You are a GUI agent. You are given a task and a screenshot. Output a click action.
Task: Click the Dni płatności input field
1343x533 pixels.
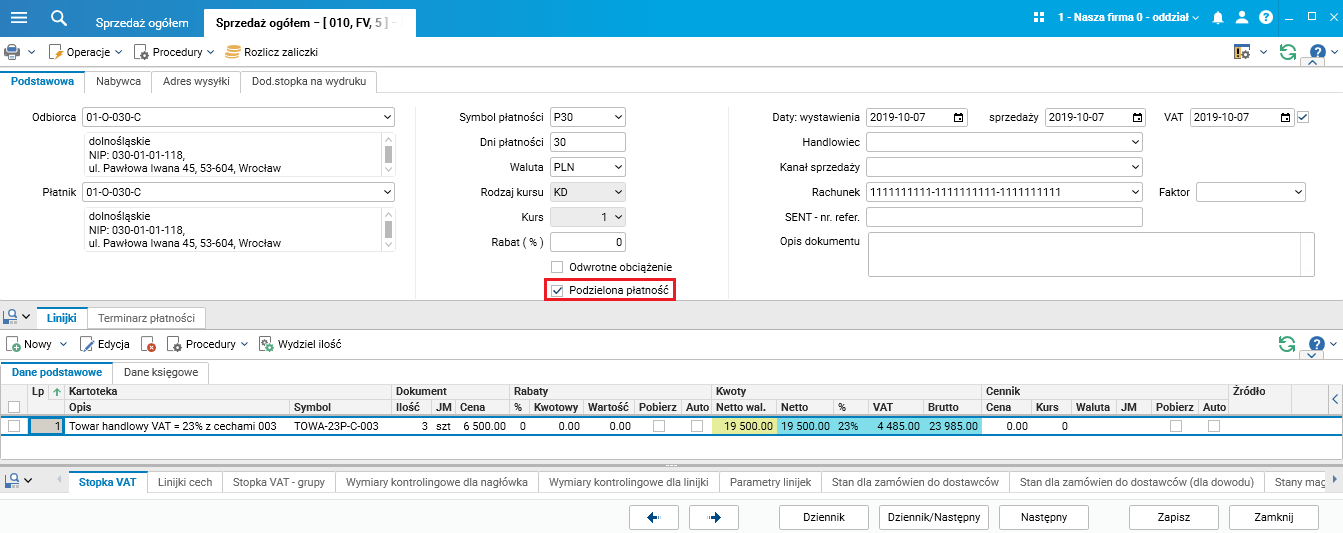(x=588, y=142)
